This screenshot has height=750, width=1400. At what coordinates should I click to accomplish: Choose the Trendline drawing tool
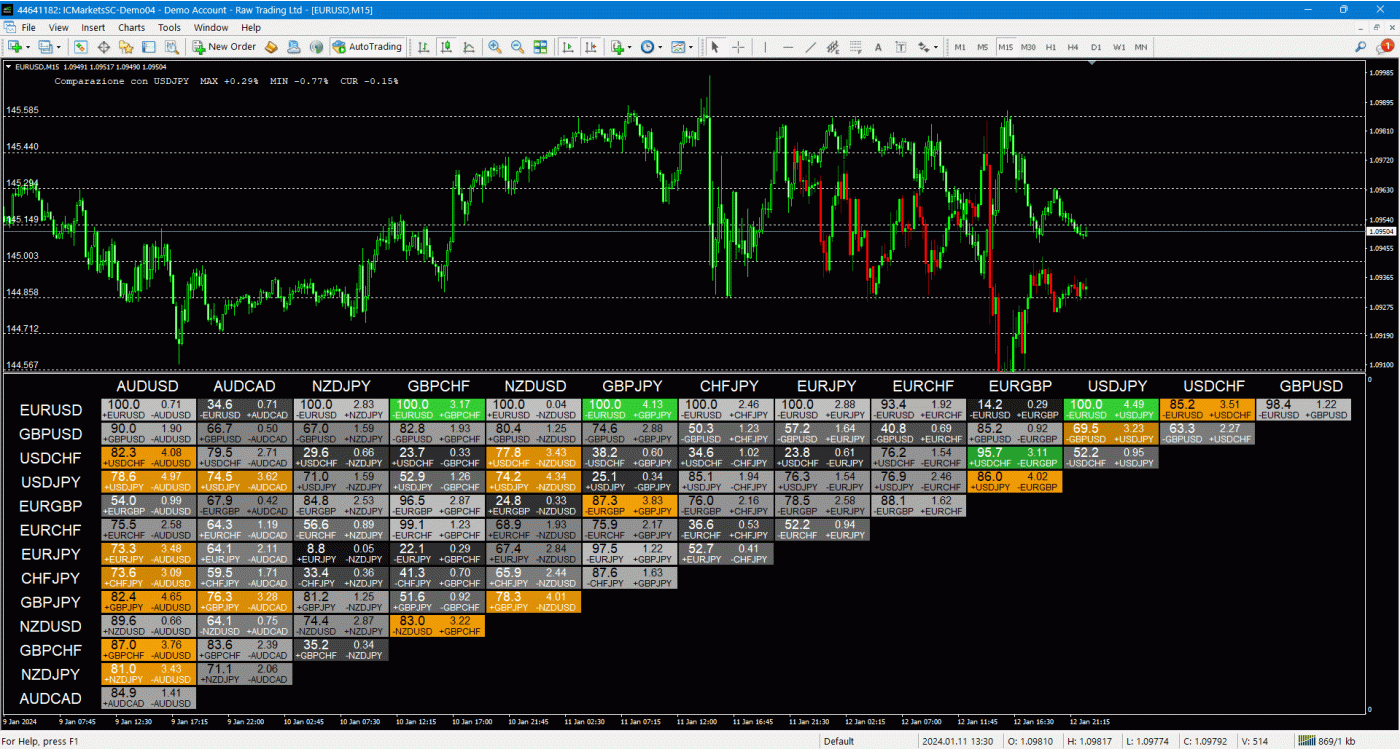[810, 47]
